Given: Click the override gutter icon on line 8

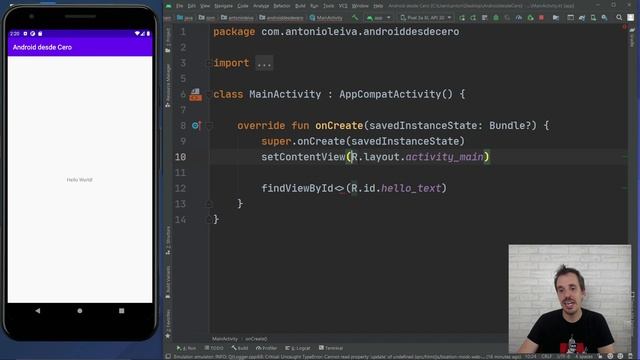Looking at the screenshot, I should coord(196,126).
